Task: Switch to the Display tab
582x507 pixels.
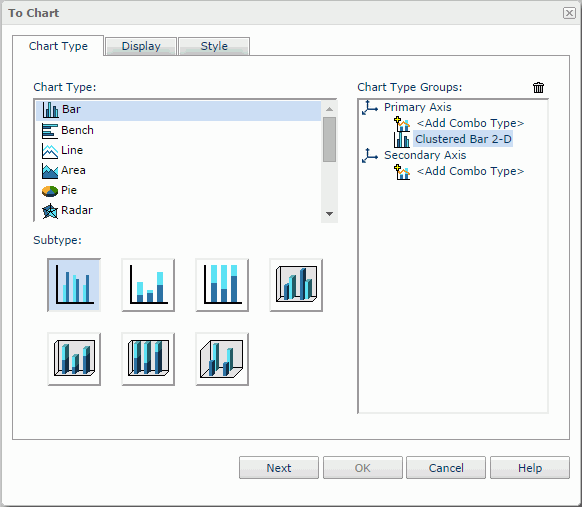Action: 141,46
